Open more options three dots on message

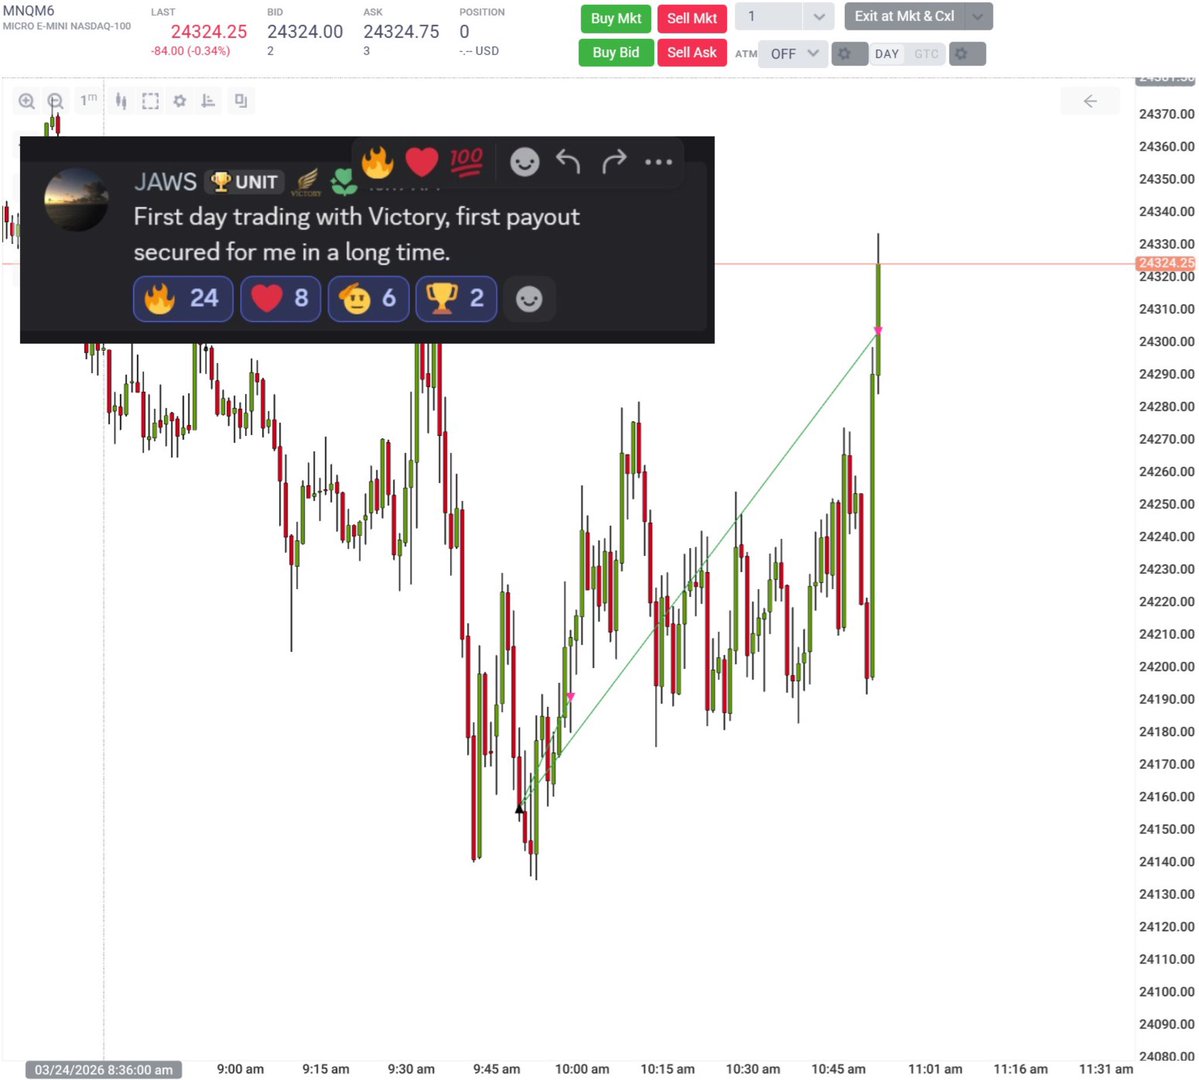(658, 162)
